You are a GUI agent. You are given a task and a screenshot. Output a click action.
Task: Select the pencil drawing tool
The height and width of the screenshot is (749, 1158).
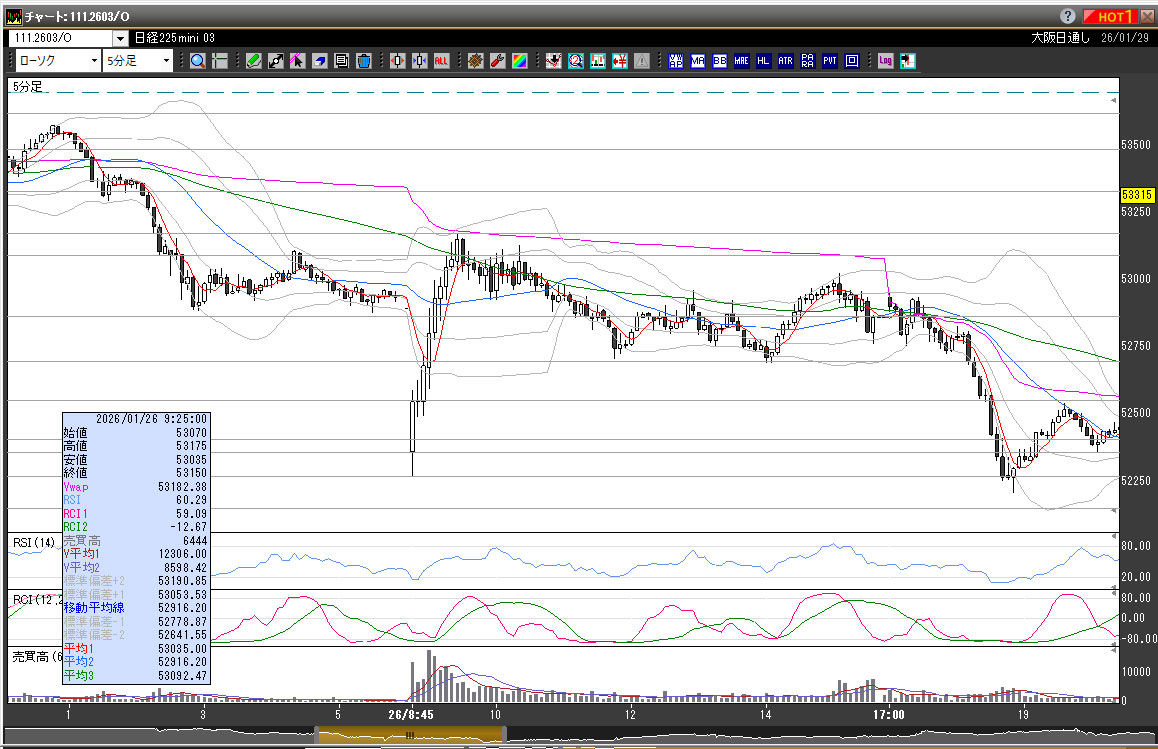tap(254, 61)
